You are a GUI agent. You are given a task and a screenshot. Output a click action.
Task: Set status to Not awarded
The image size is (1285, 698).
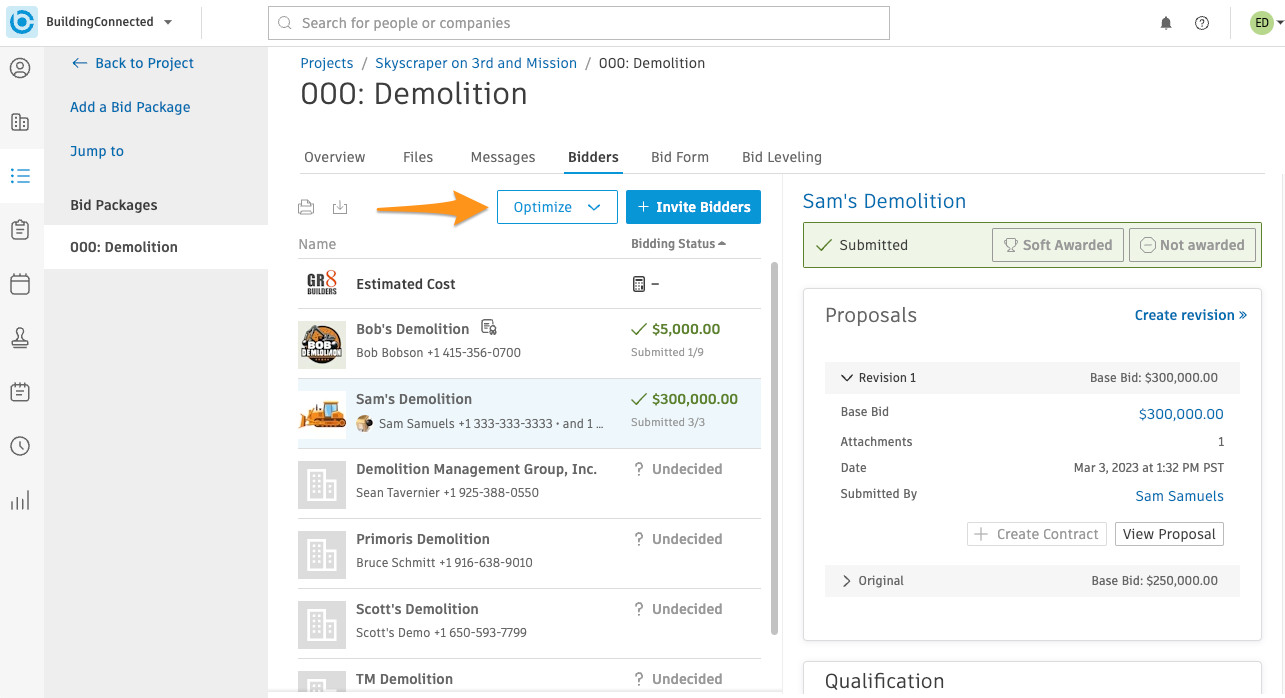pos(1192,245)
